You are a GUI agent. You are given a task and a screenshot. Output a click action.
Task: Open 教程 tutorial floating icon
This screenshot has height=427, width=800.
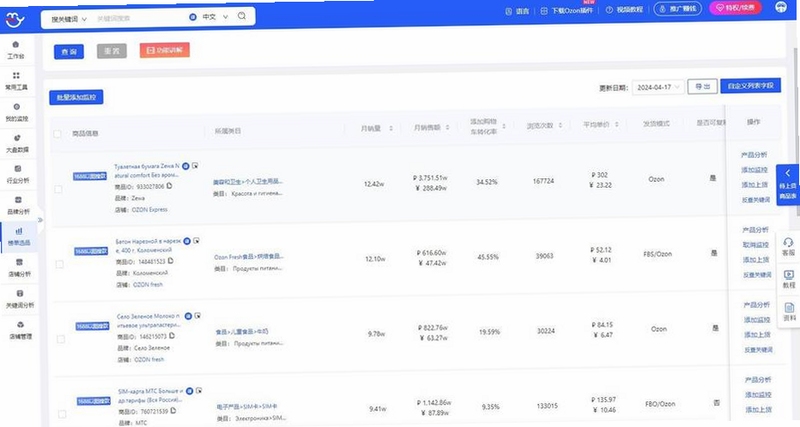[x=789, y=279]
